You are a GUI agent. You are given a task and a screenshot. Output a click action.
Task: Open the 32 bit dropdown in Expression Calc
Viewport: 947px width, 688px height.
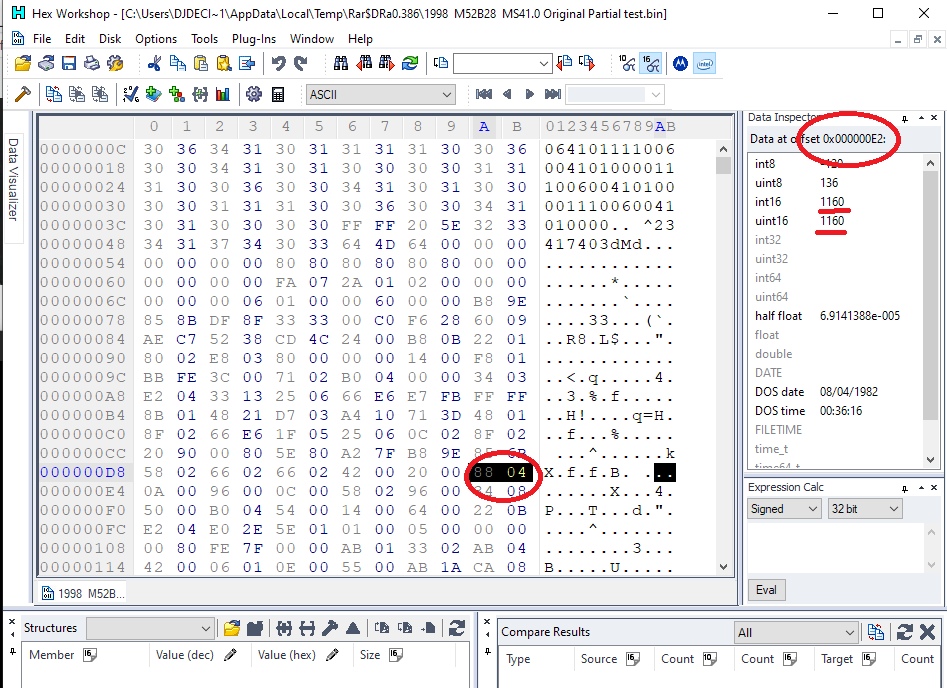864,509
